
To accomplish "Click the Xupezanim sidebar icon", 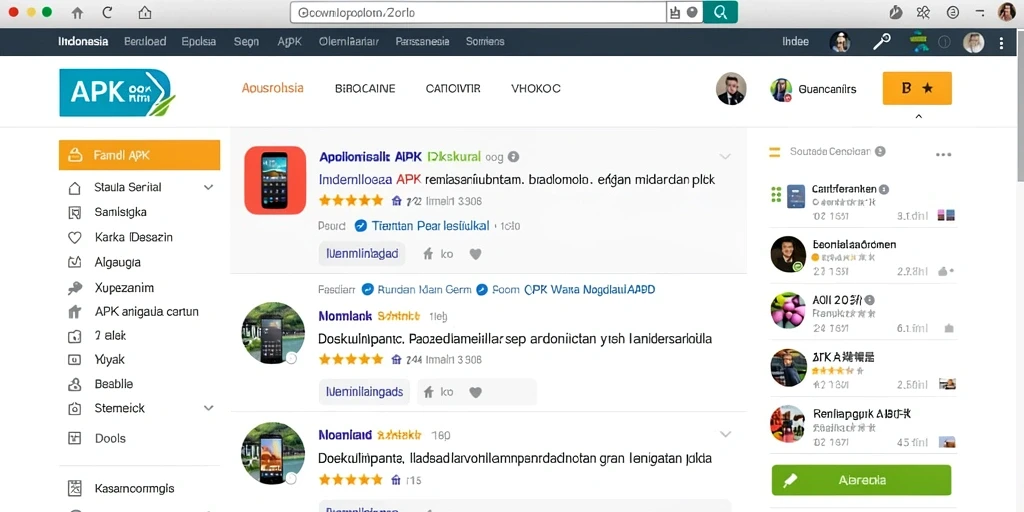I will point(74,287).
